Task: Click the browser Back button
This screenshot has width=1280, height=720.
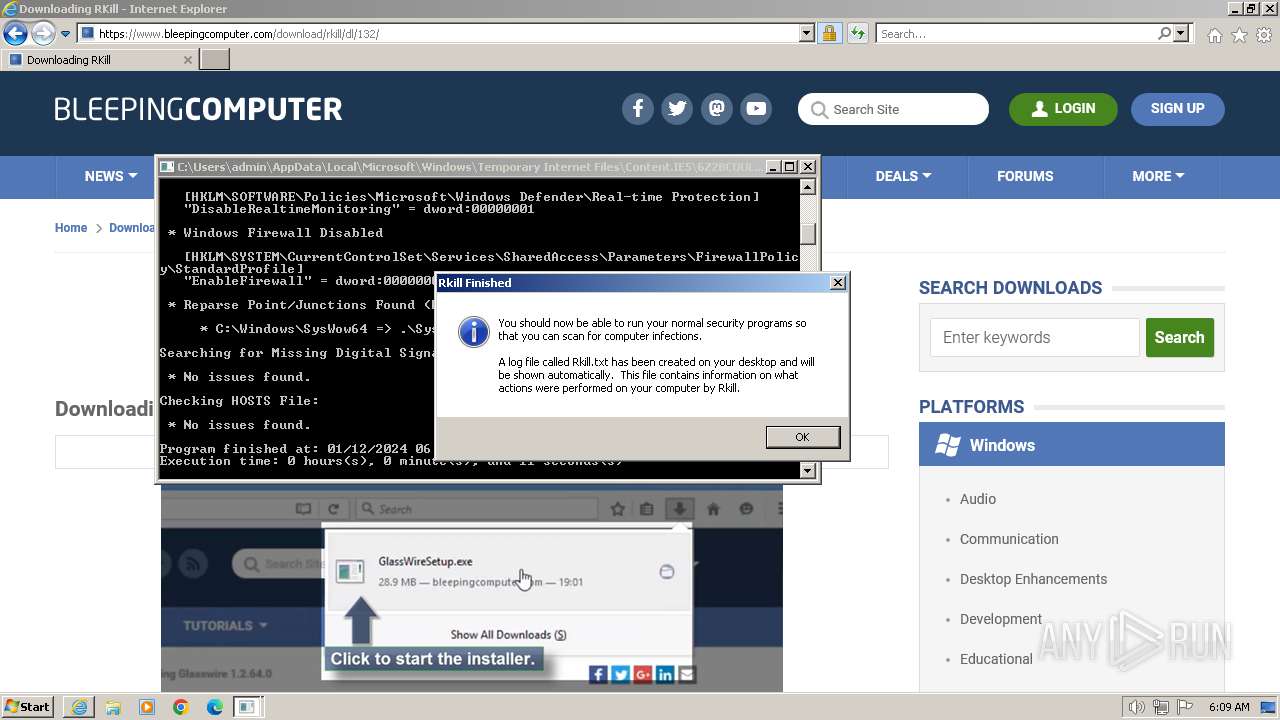Action: [15, 34]
